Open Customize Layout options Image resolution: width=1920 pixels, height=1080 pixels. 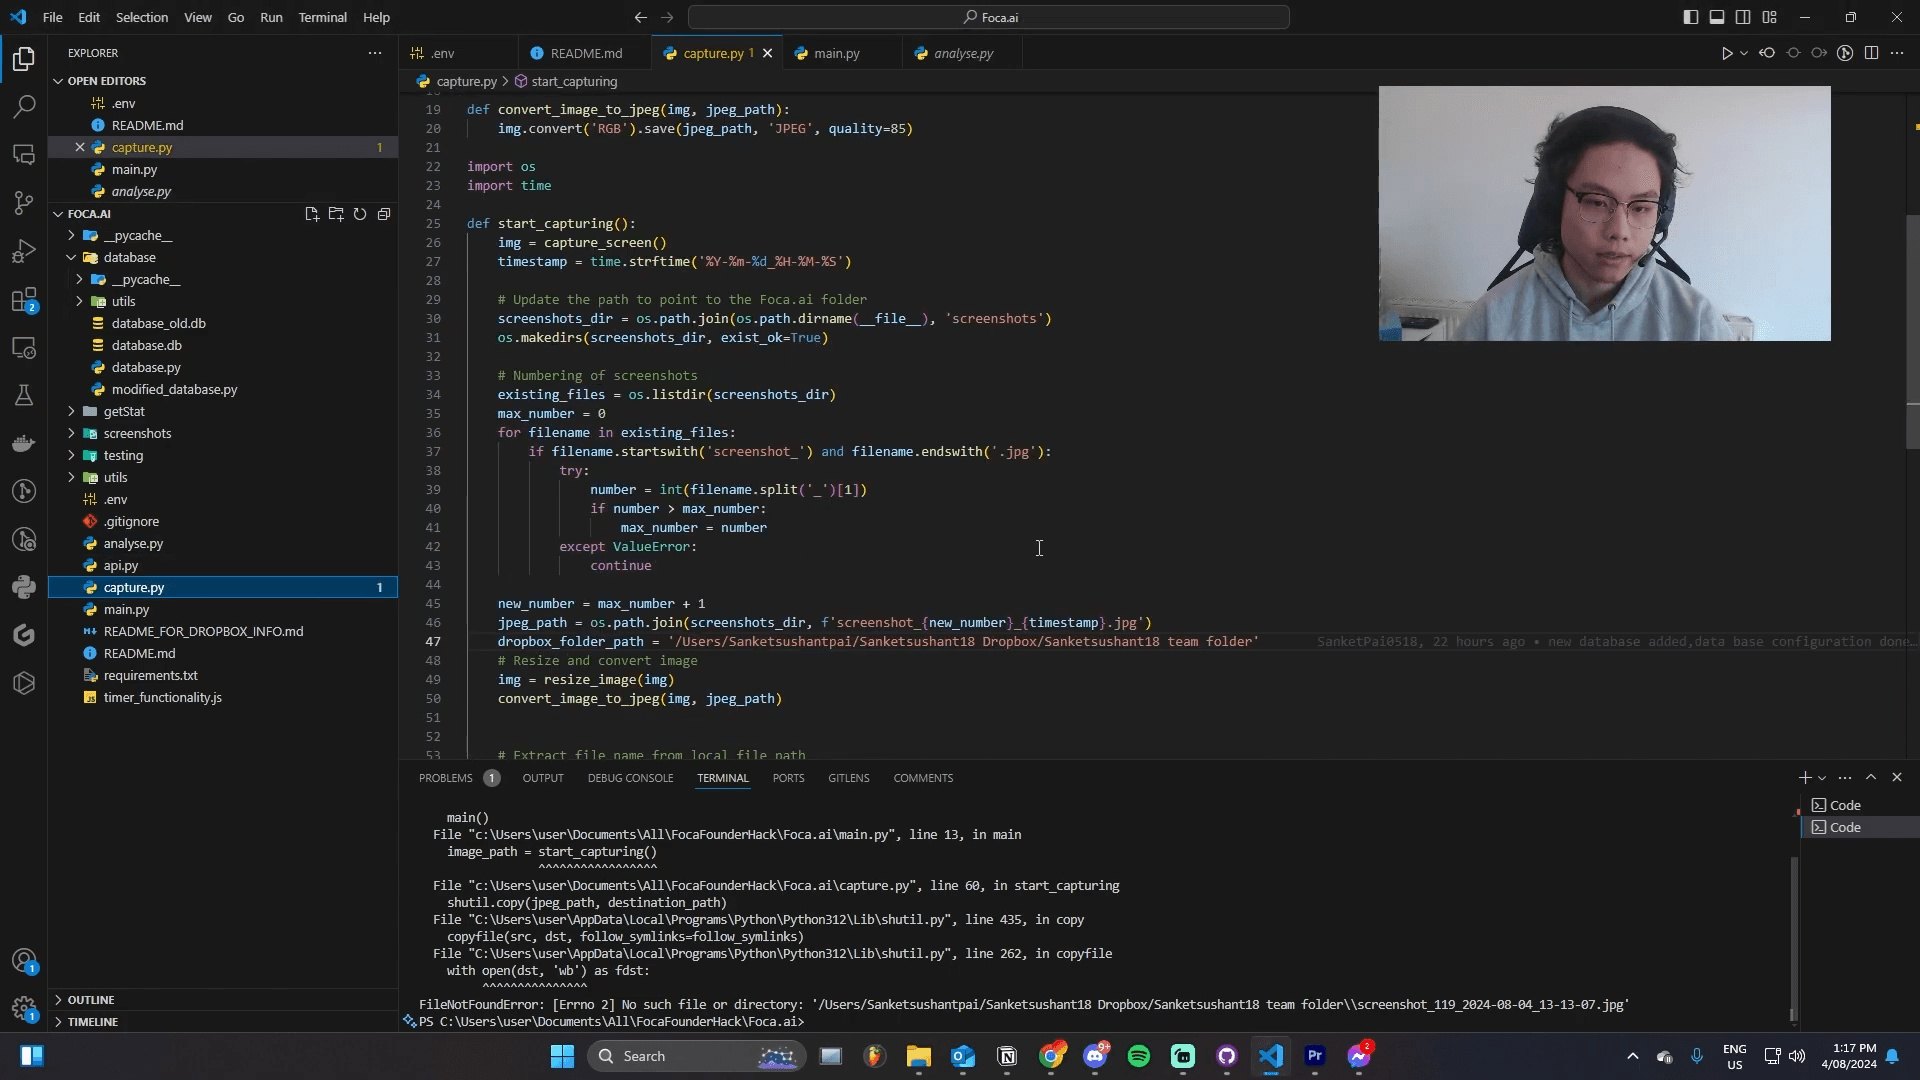[x=1769, y=17]
